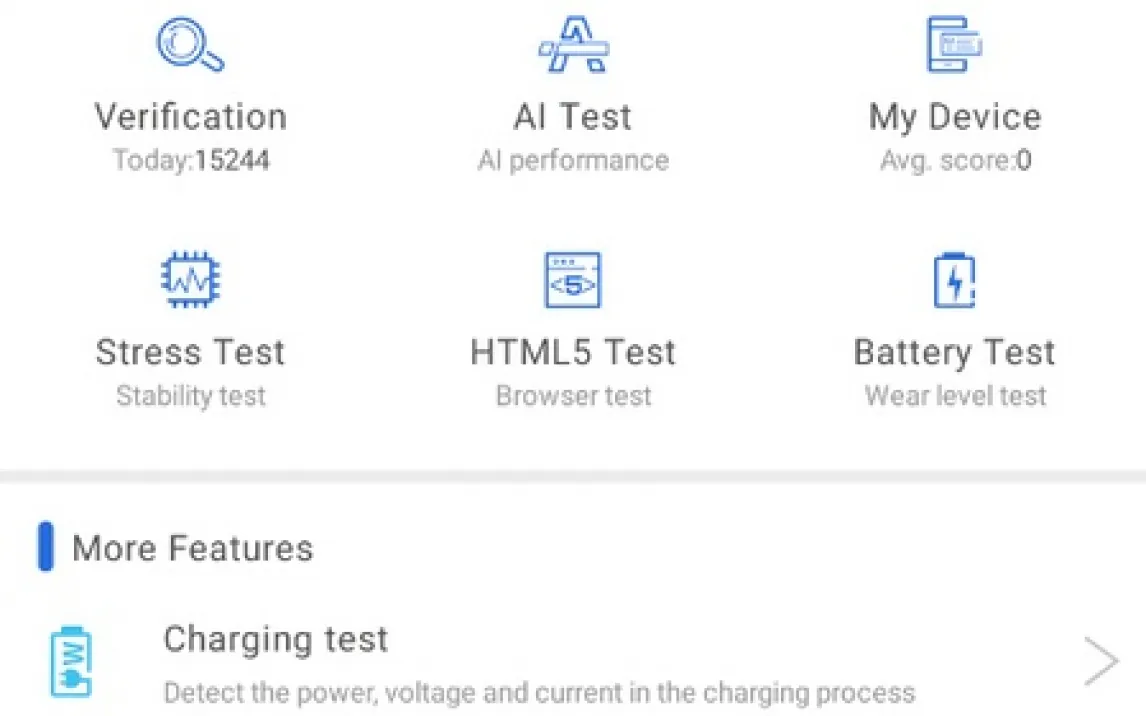Tap the Avg. score:0 text
The image size is (1146, 716).
click(955, 160)
